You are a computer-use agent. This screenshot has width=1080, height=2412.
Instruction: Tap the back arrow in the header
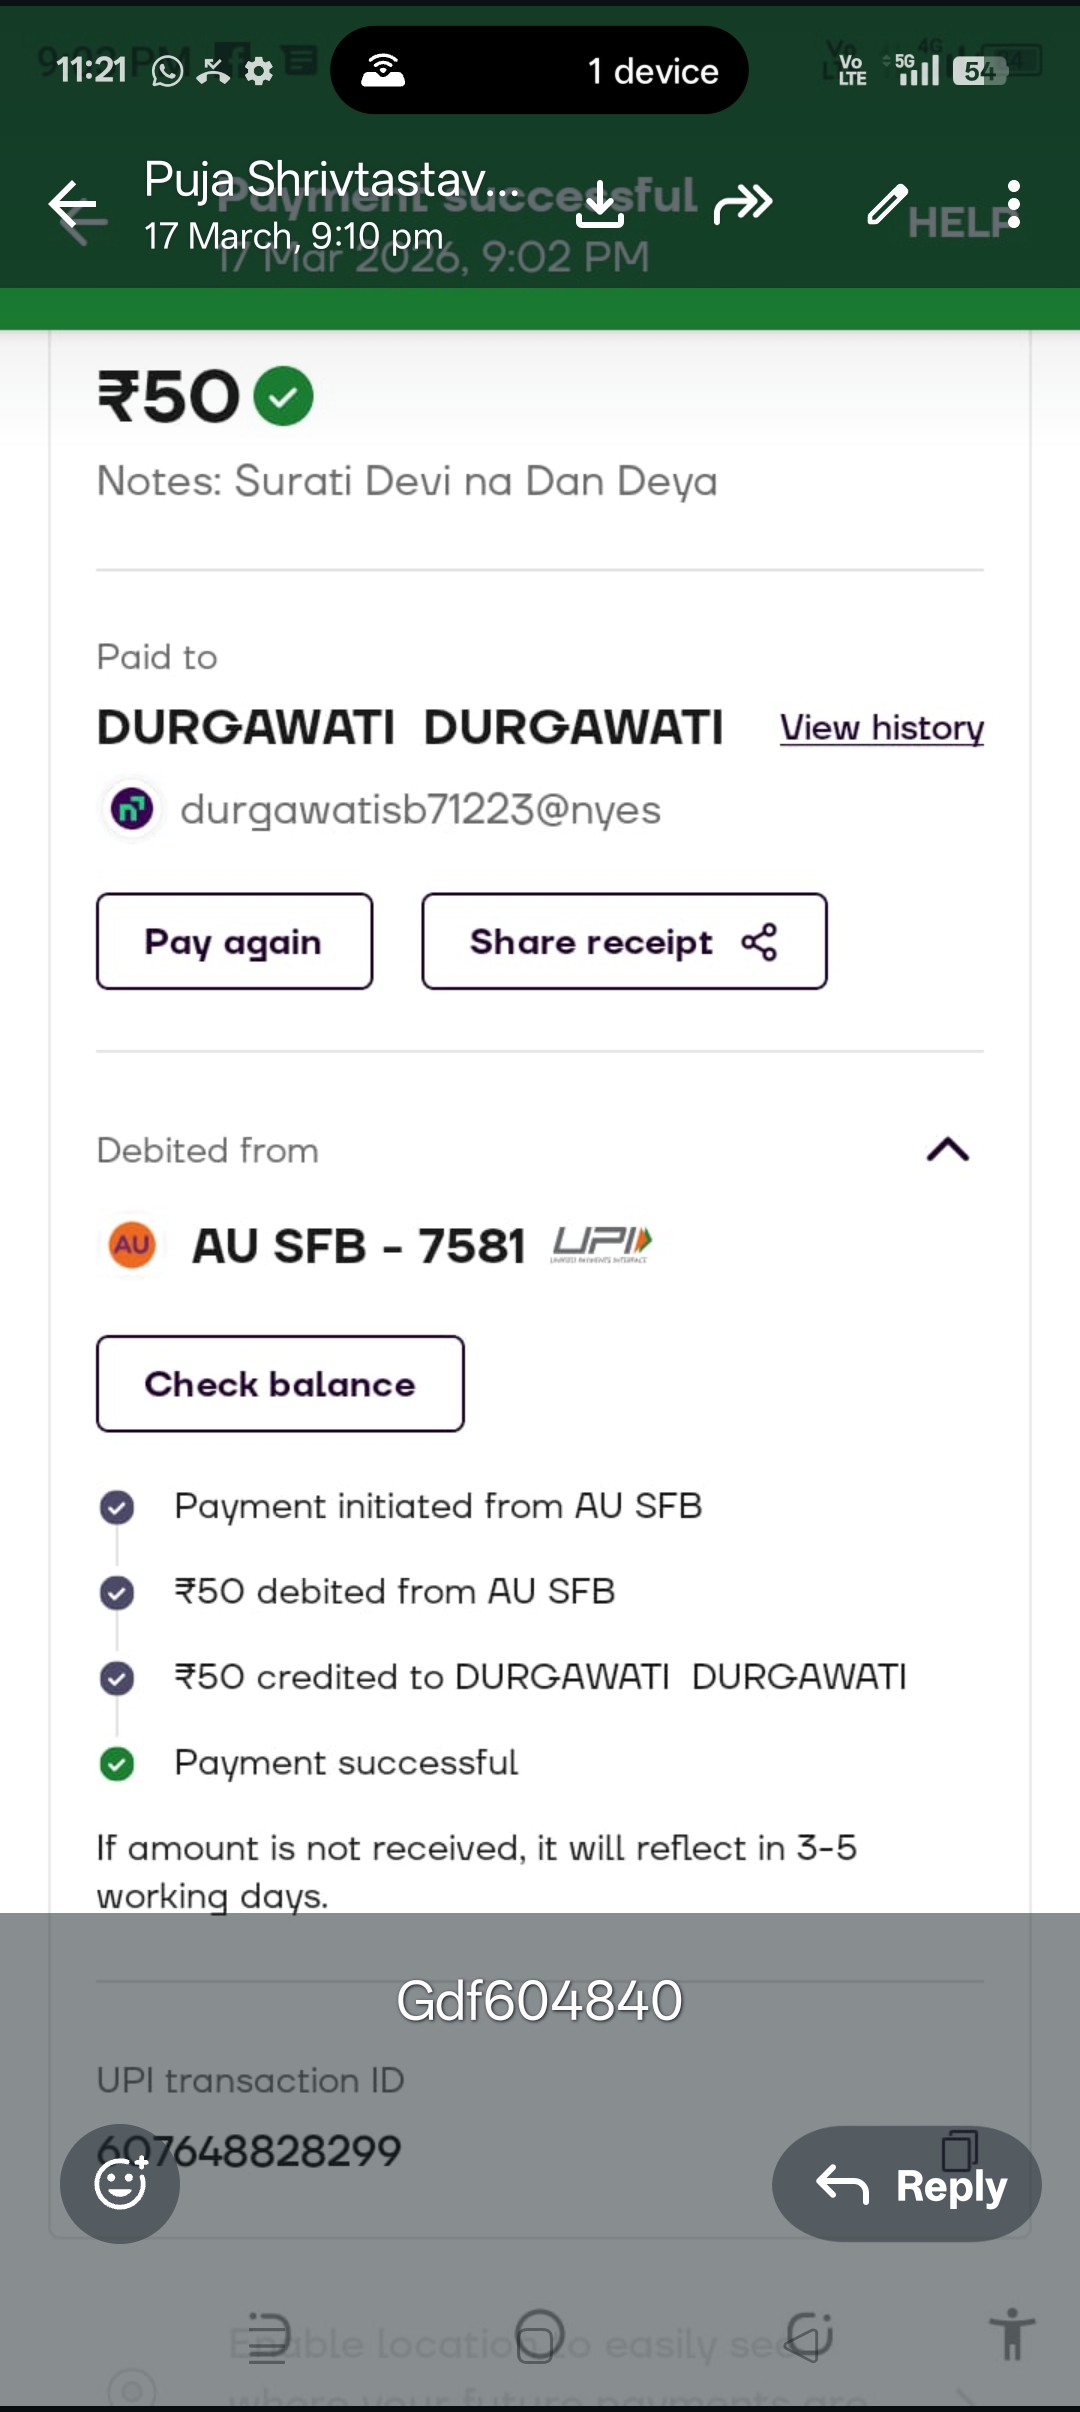tap(73, 206)
